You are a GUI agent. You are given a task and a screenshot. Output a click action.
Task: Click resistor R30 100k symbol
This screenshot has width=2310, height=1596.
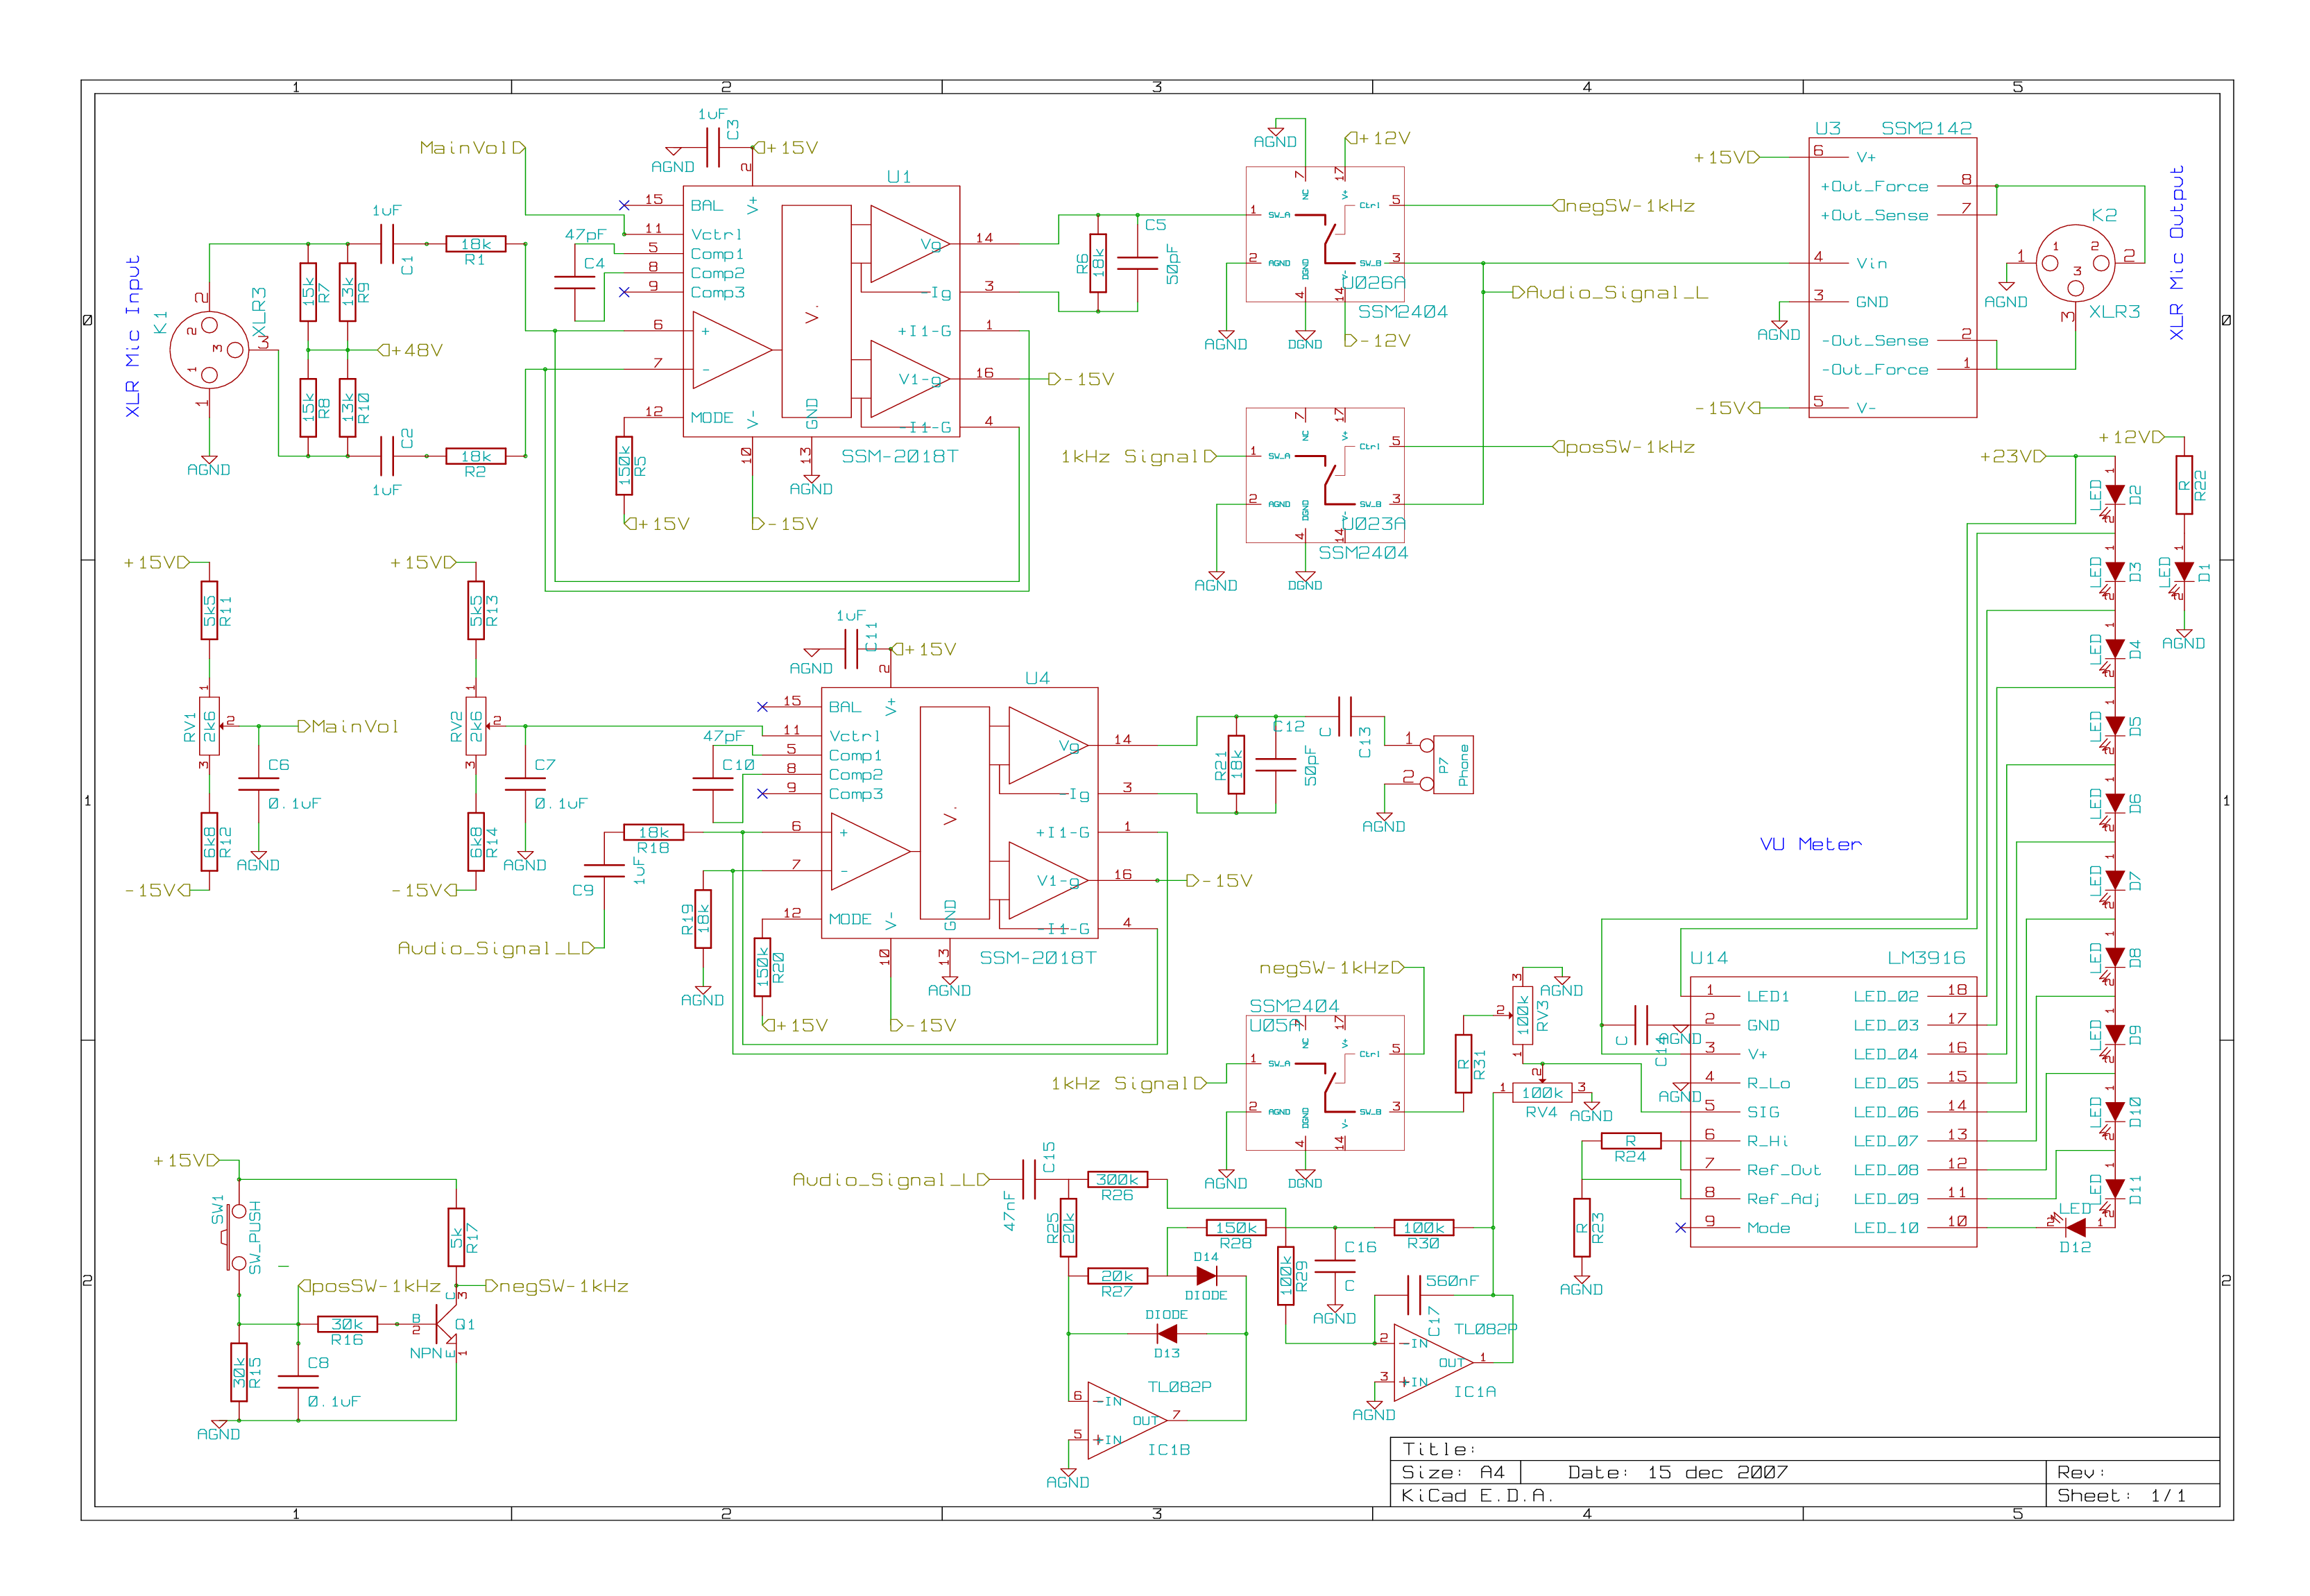[x=1424, y=1227]
